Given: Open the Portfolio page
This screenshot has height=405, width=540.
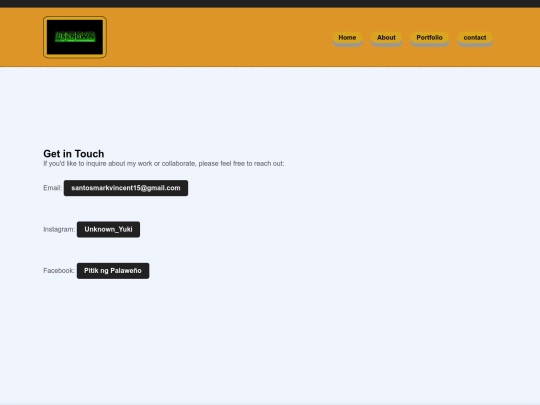Looking at the screenshot, I should 429,38.
